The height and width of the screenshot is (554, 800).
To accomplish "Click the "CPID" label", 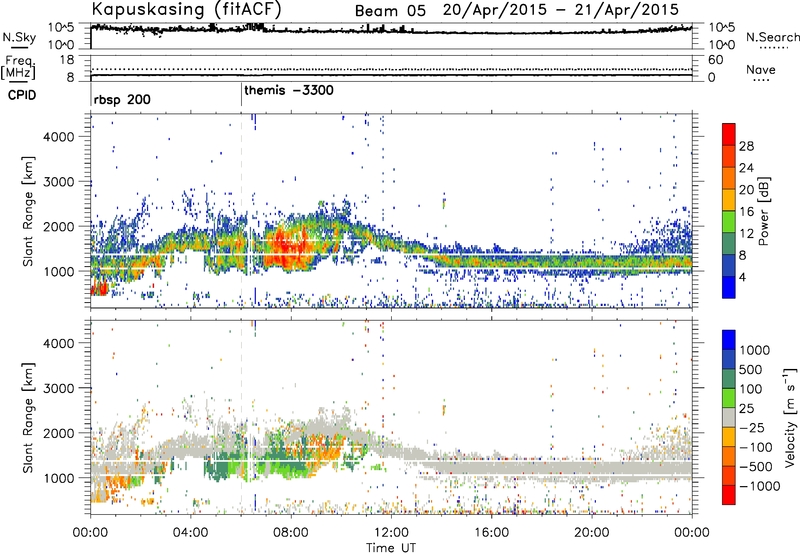I will pyautogui.click(x=22, y=95).
